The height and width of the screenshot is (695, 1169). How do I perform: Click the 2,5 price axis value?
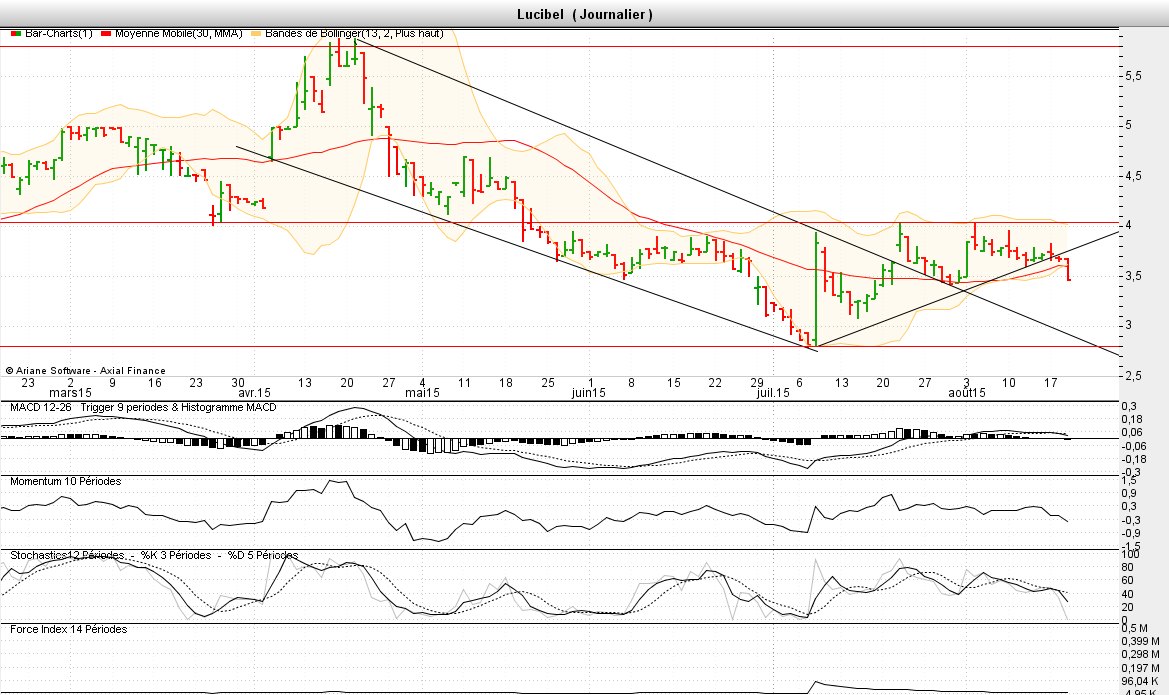point(1132,376)
